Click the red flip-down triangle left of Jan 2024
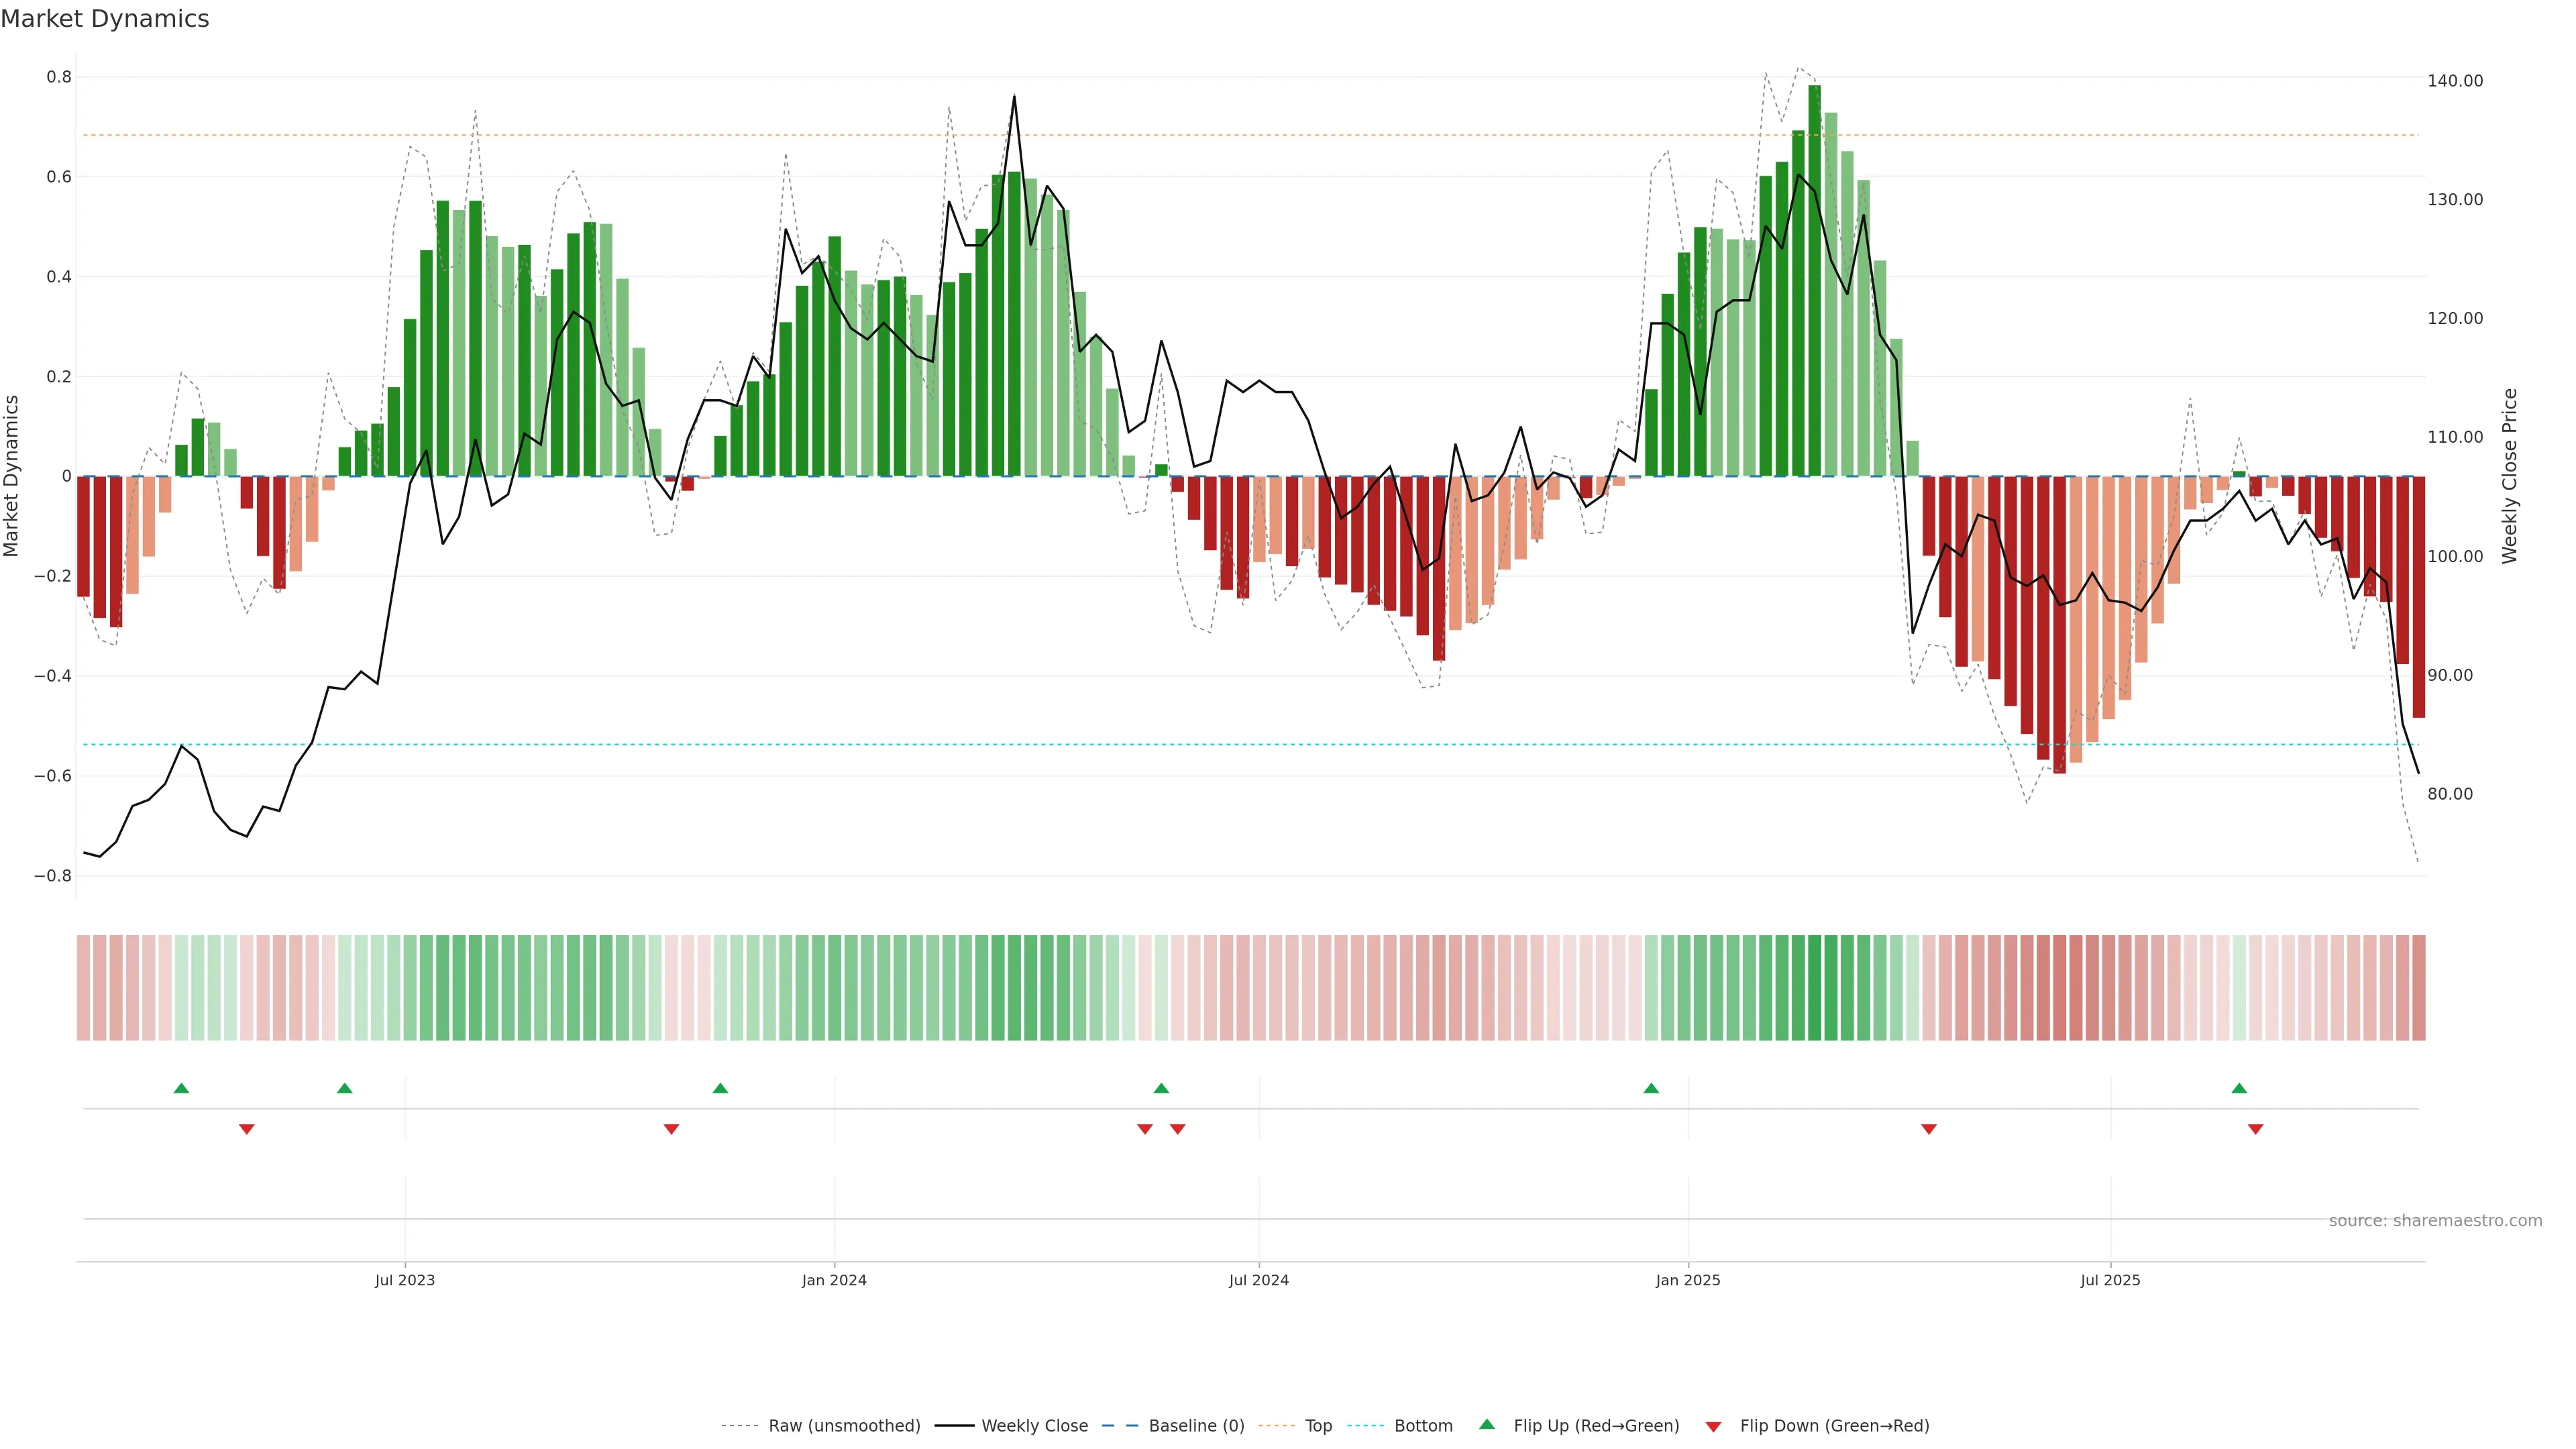Viewport: 2576px width, 1449px height. coord(671,1129)
